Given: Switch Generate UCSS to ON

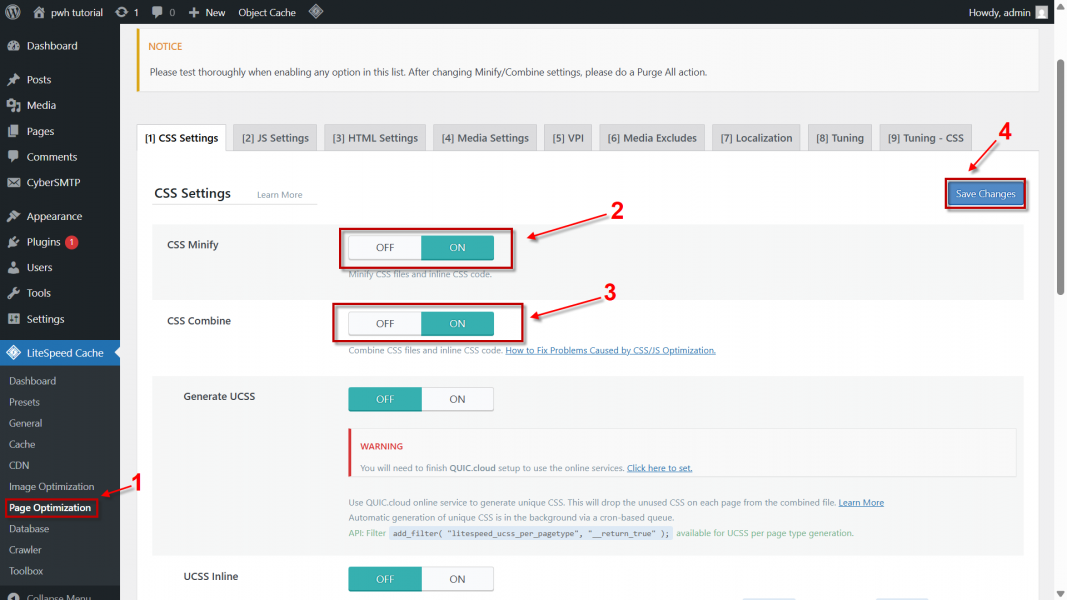Looking at the screenshot, I should [x=457, y=399].
